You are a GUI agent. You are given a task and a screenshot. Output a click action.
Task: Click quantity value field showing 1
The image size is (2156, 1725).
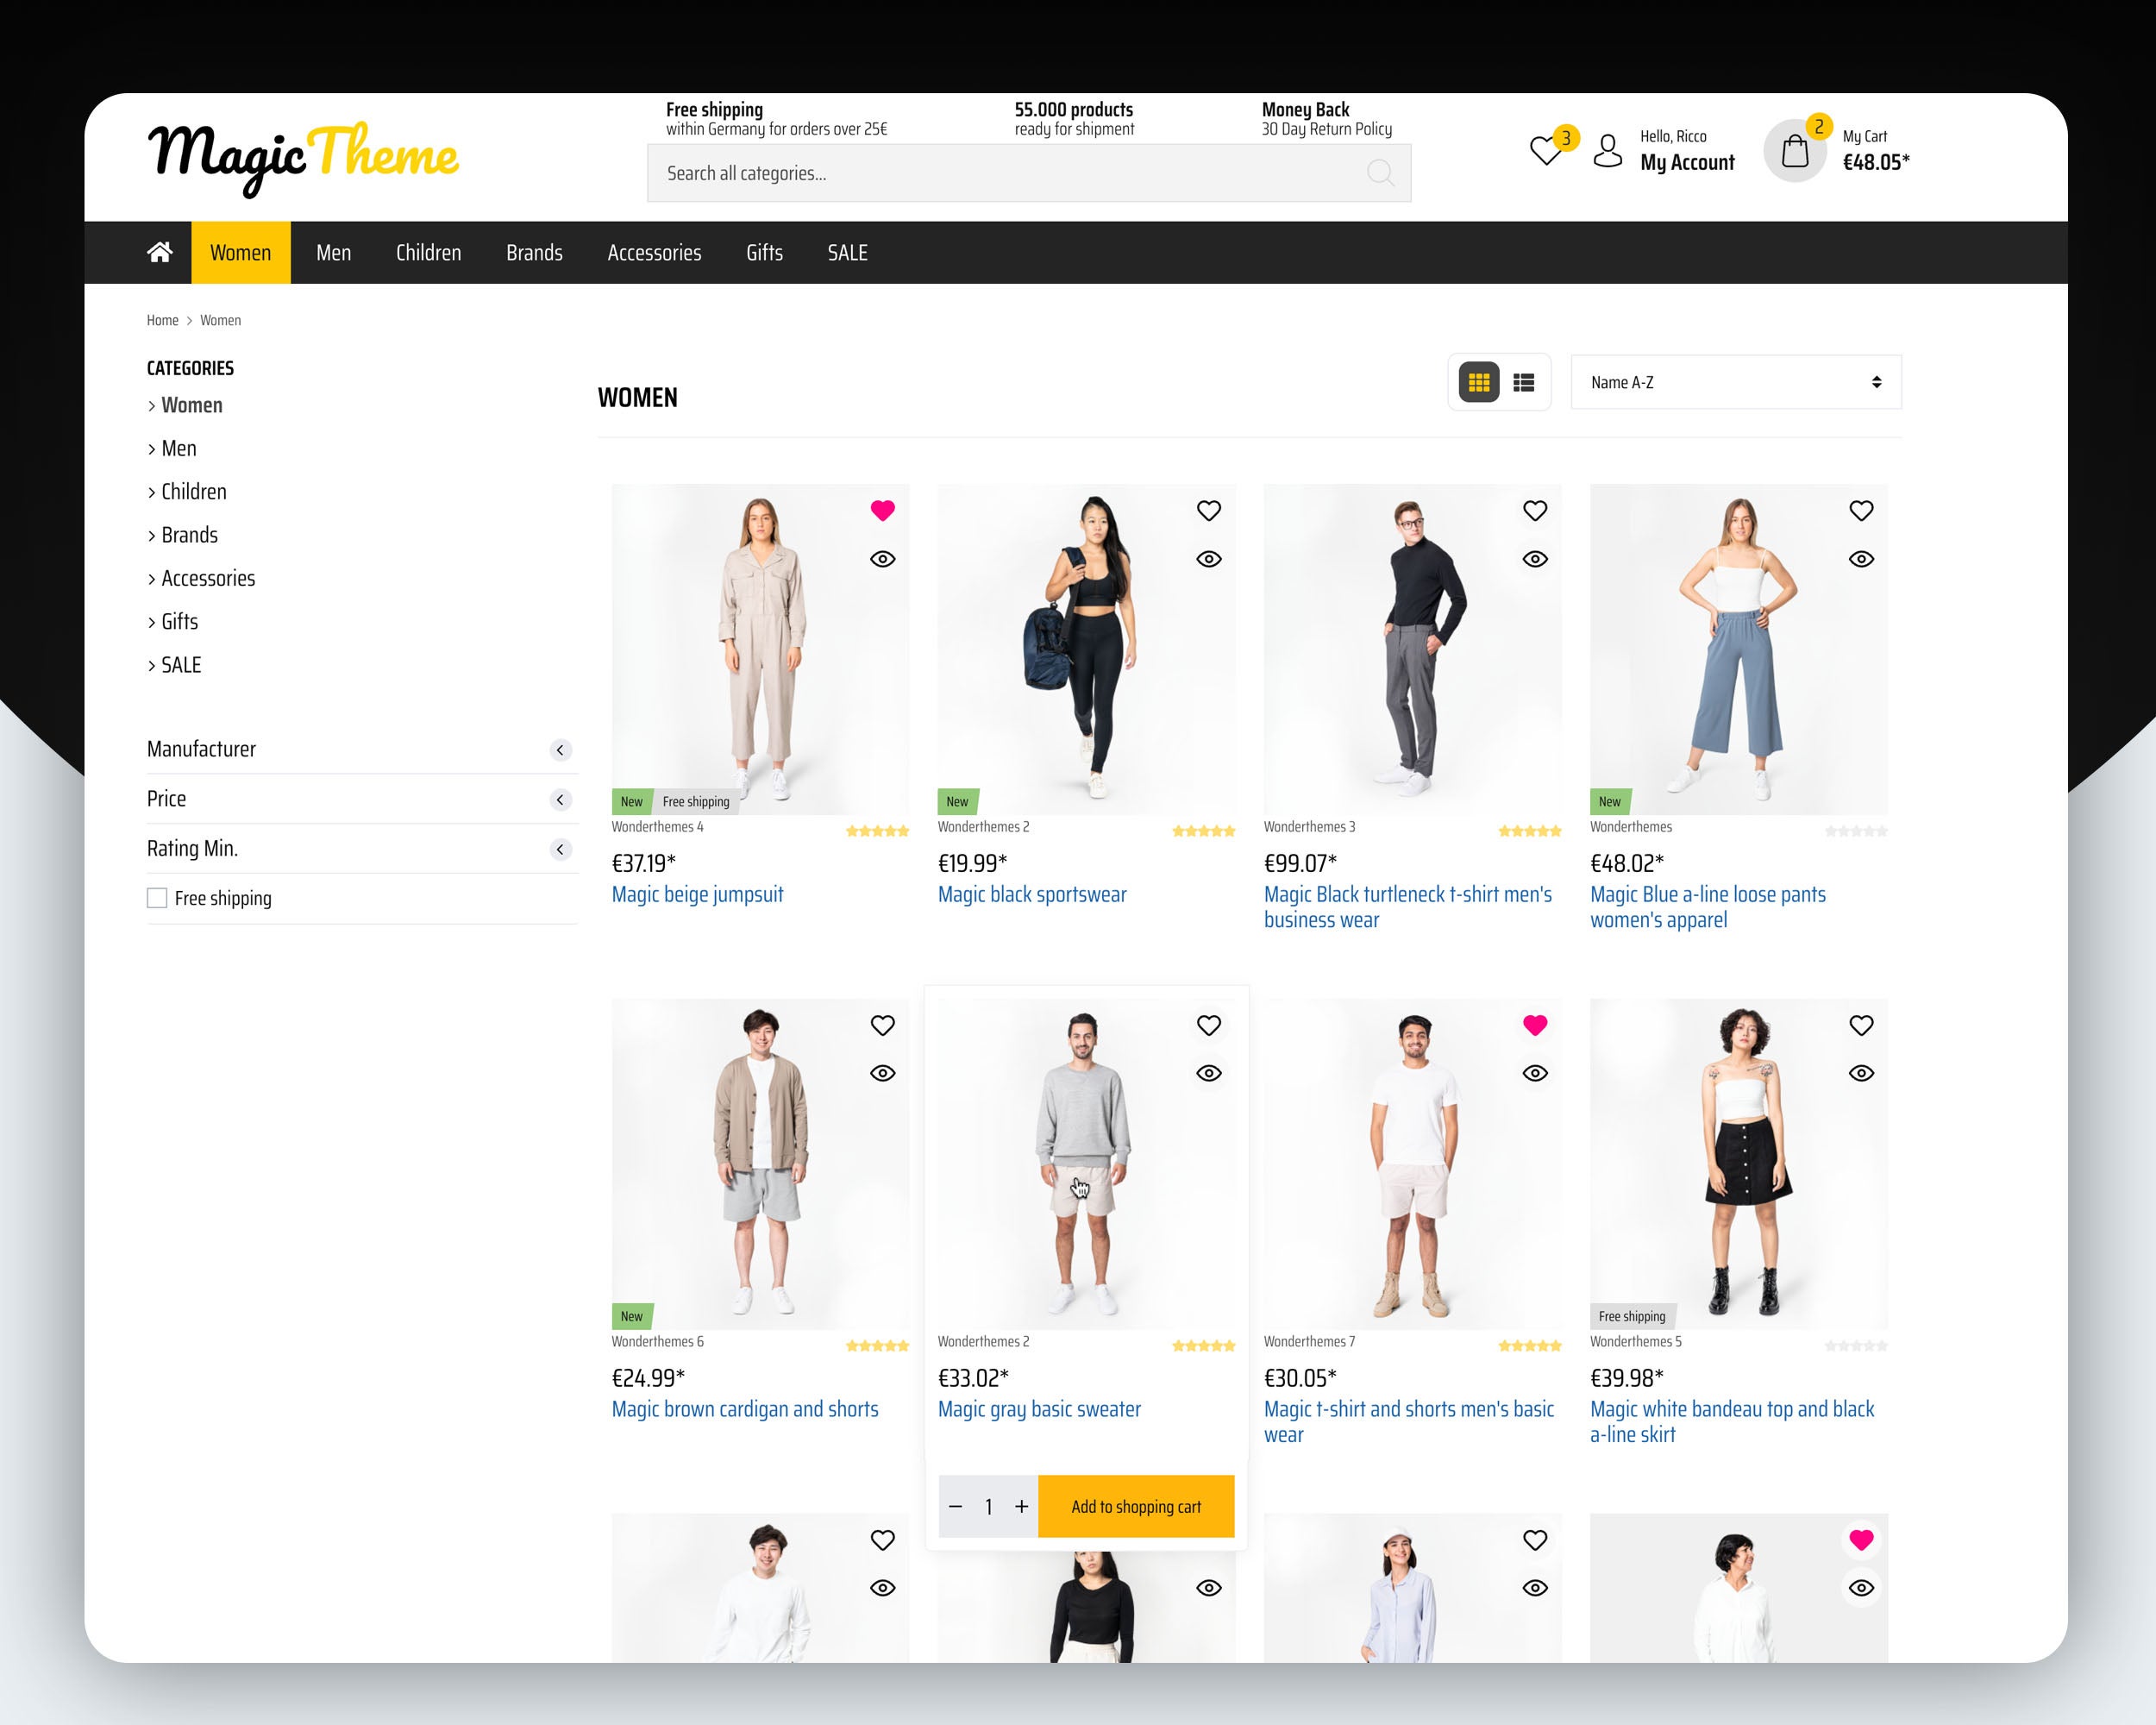click(988, 1506)
